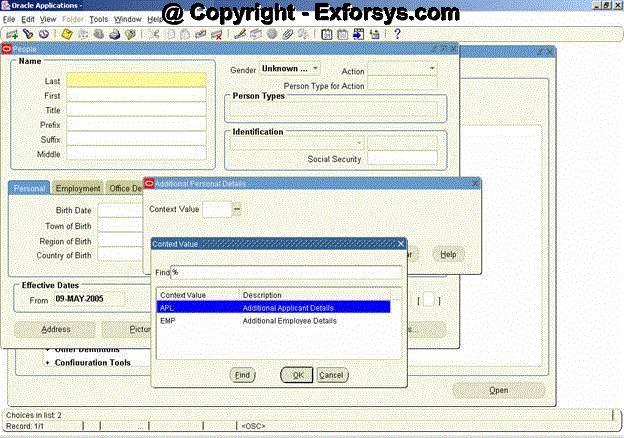The height and width of the screenshot is (438, 624).
Task: Click the Attachments paperclip toolbar icon
Action: [x=288, y=33]
